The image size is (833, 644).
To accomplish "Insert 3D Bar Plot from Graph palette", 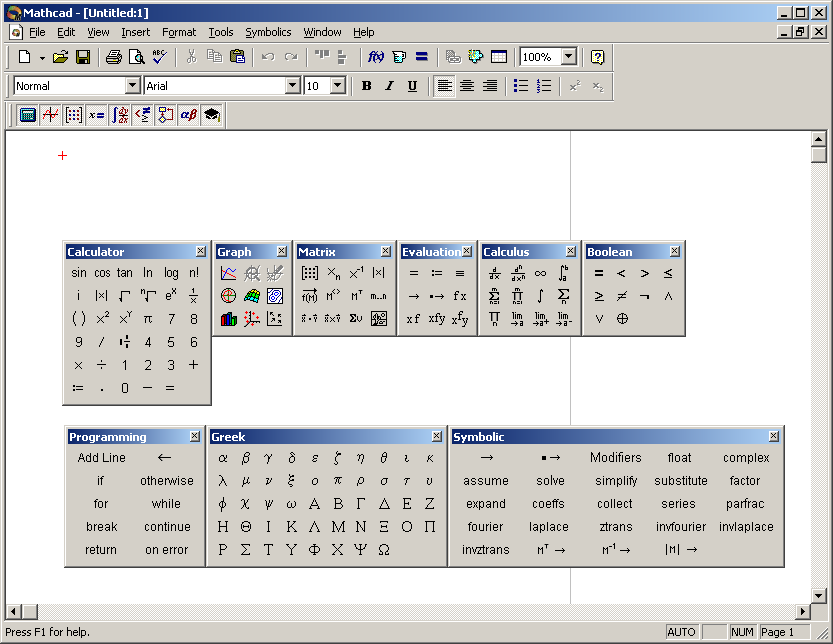I will click(x=228, y=319).
